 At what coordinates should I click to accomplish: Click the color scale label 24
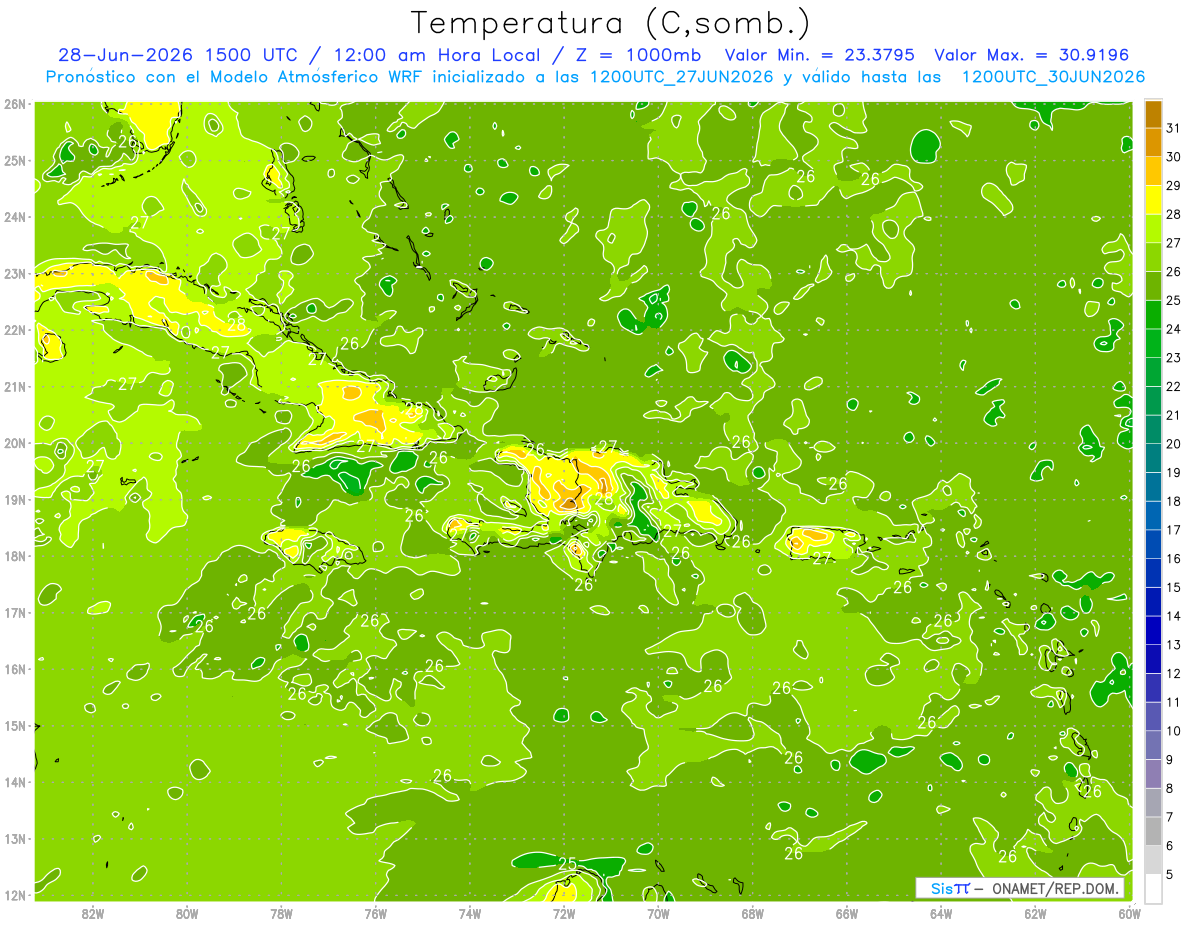pyautogui.click(x=1174, y=329)
